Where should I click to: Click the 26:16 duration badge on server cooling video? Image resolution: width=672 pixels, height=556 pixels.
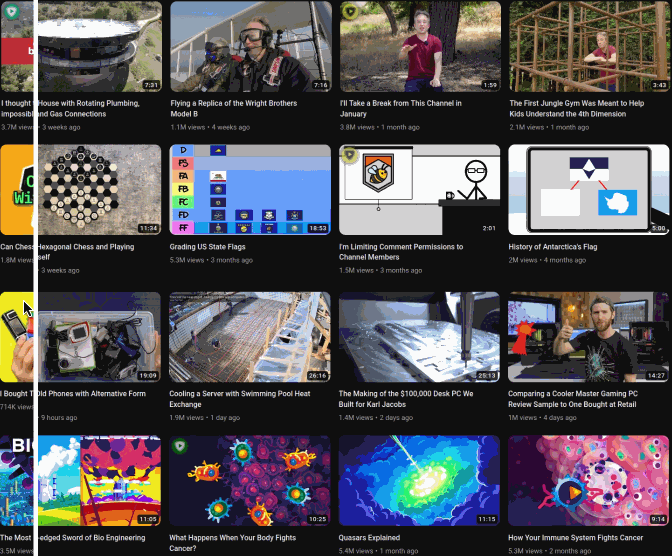click(x=318, y=376)
